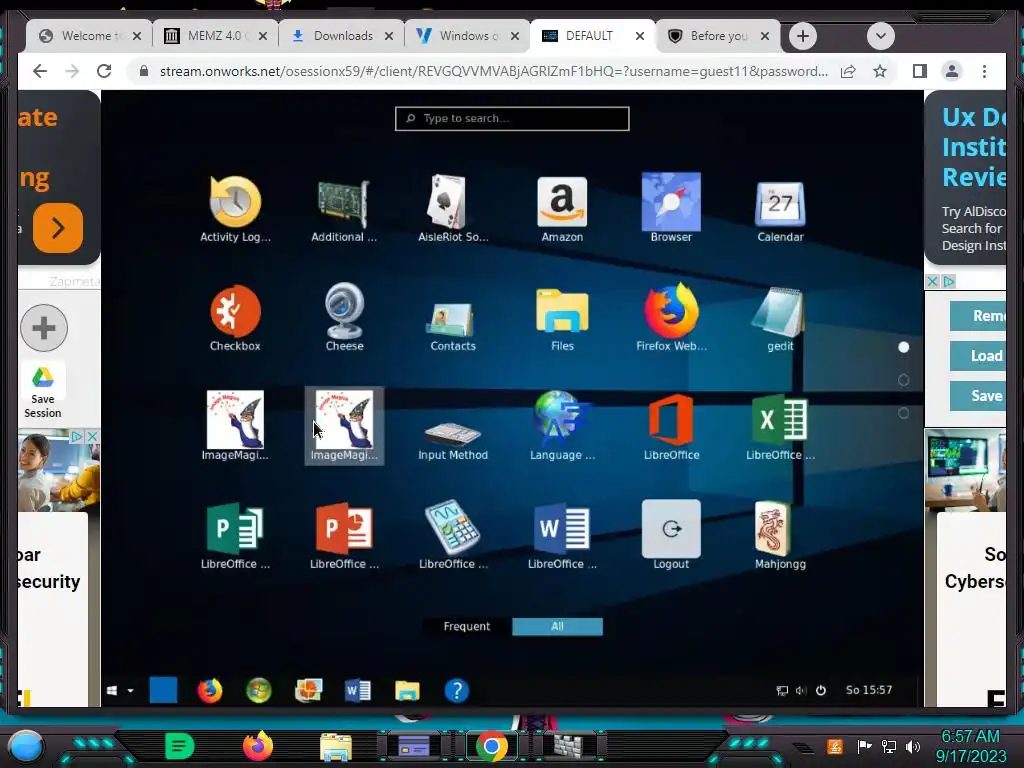Launch LibreOffice Calc (green X icon)
Image resolution: width=1024 pixels, height=768 pixels.
(x=780, y=426)
